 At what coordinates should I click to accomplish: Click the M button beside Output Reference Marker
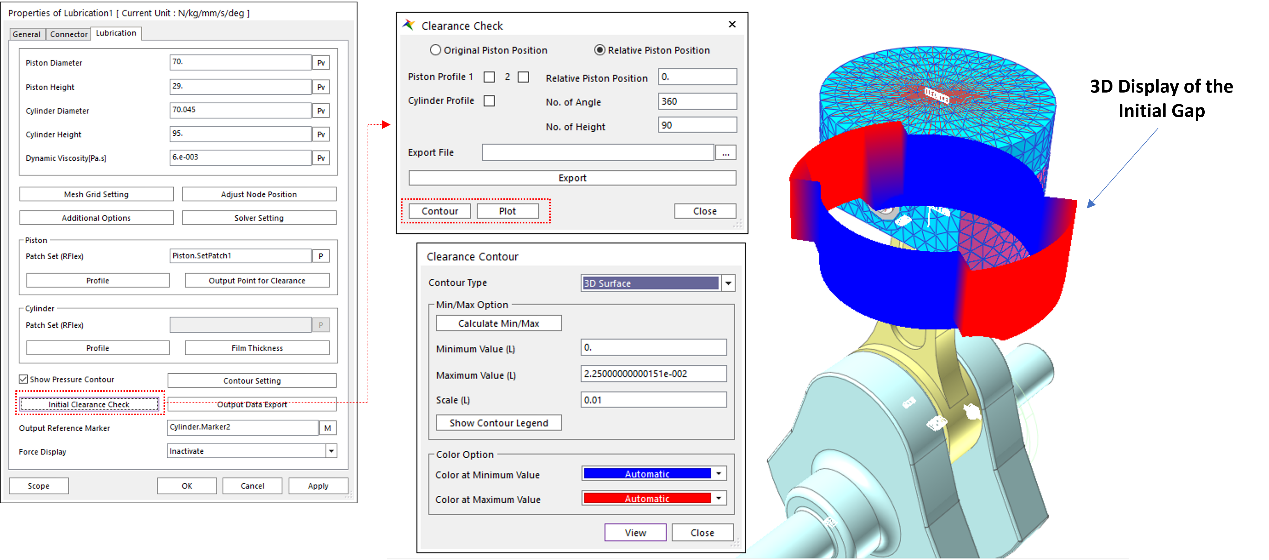[327, 428]
